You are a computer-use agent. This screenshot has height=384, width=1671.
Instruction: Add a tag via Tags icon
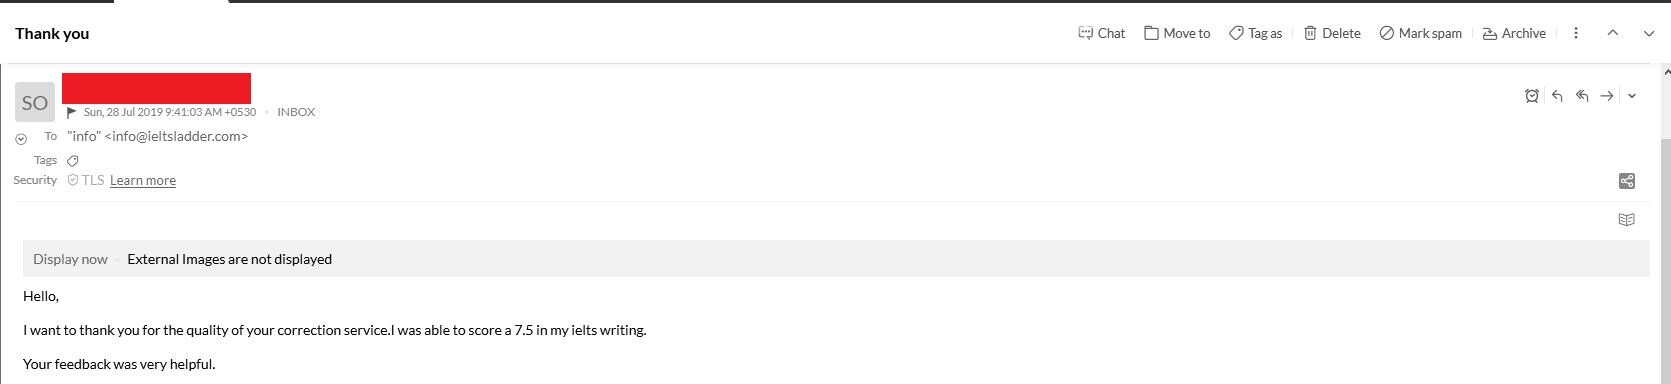click(x=73, y=160)
